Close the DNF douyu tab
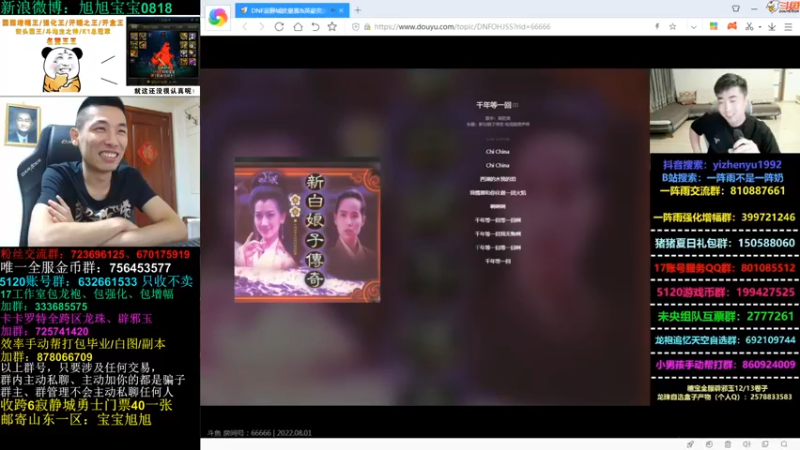 (341, 10)
